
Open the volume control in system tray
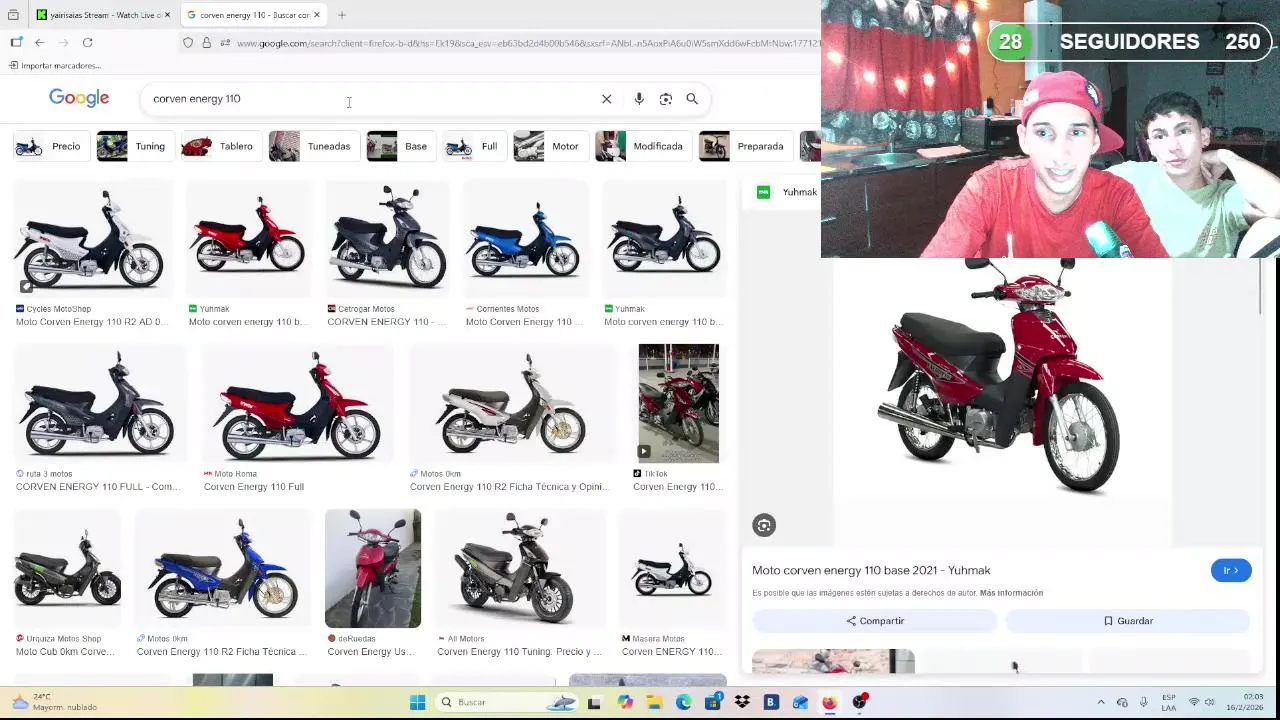click(1209, 702)
